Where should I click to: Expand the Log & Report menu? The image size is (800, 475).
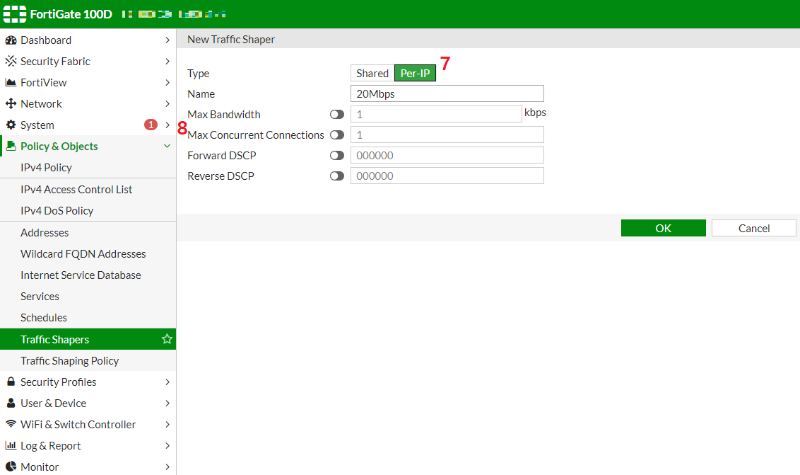tap(167, 446)
